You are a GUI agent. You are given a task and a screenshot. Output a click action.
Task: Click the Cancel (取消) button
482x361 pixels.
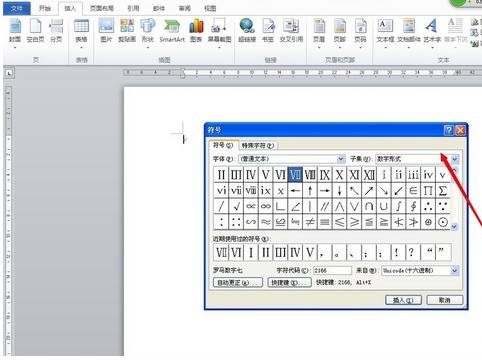pos(445,300)
